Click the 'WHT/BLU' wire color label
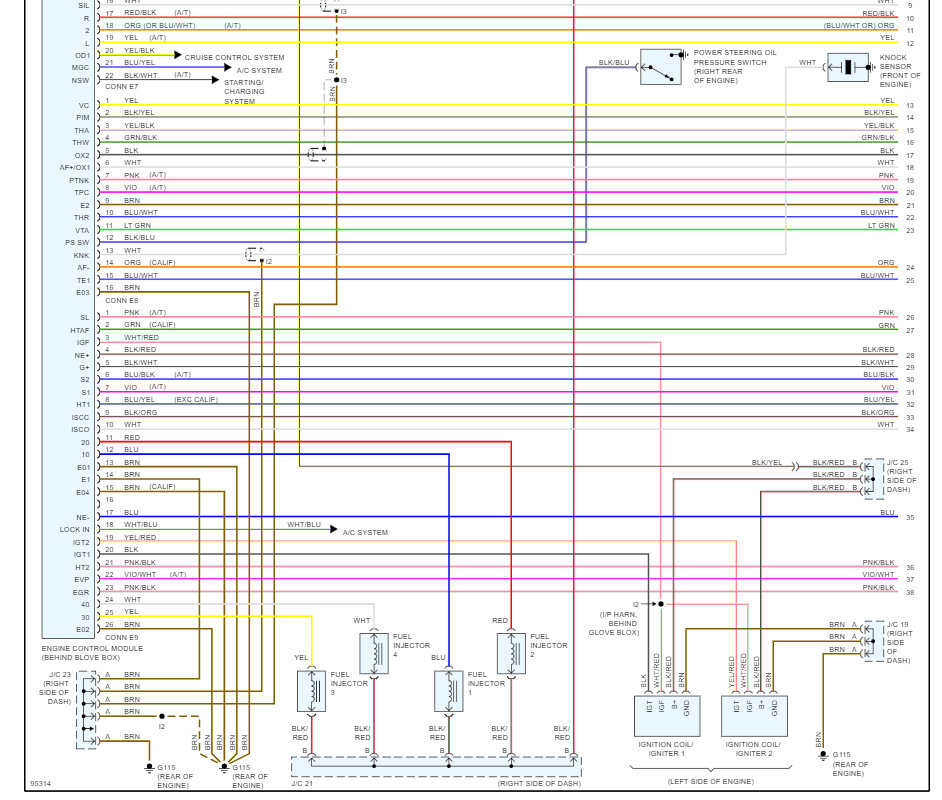Viewport: 942px width, 800px height. 304,524
